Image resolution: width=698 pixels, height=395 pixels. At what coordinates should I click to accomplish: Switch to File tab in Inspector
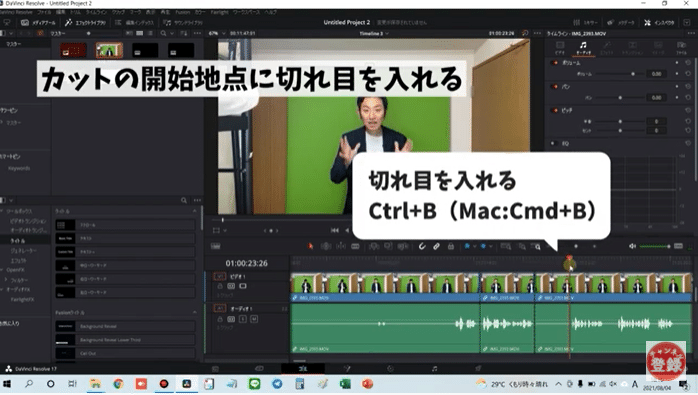coord(681,48)
